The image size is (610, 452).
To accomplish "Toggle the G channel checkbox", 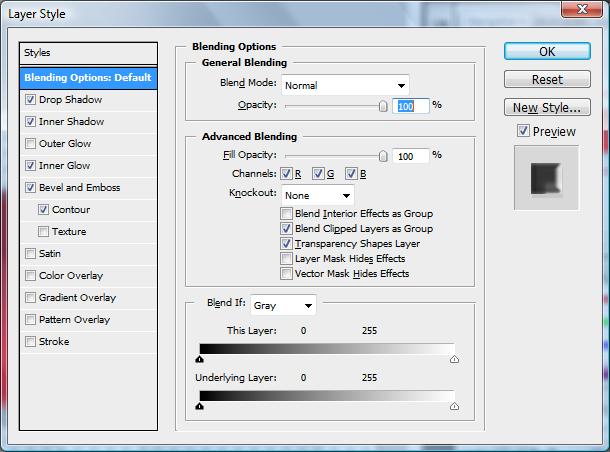I will (x=318, y=173).
